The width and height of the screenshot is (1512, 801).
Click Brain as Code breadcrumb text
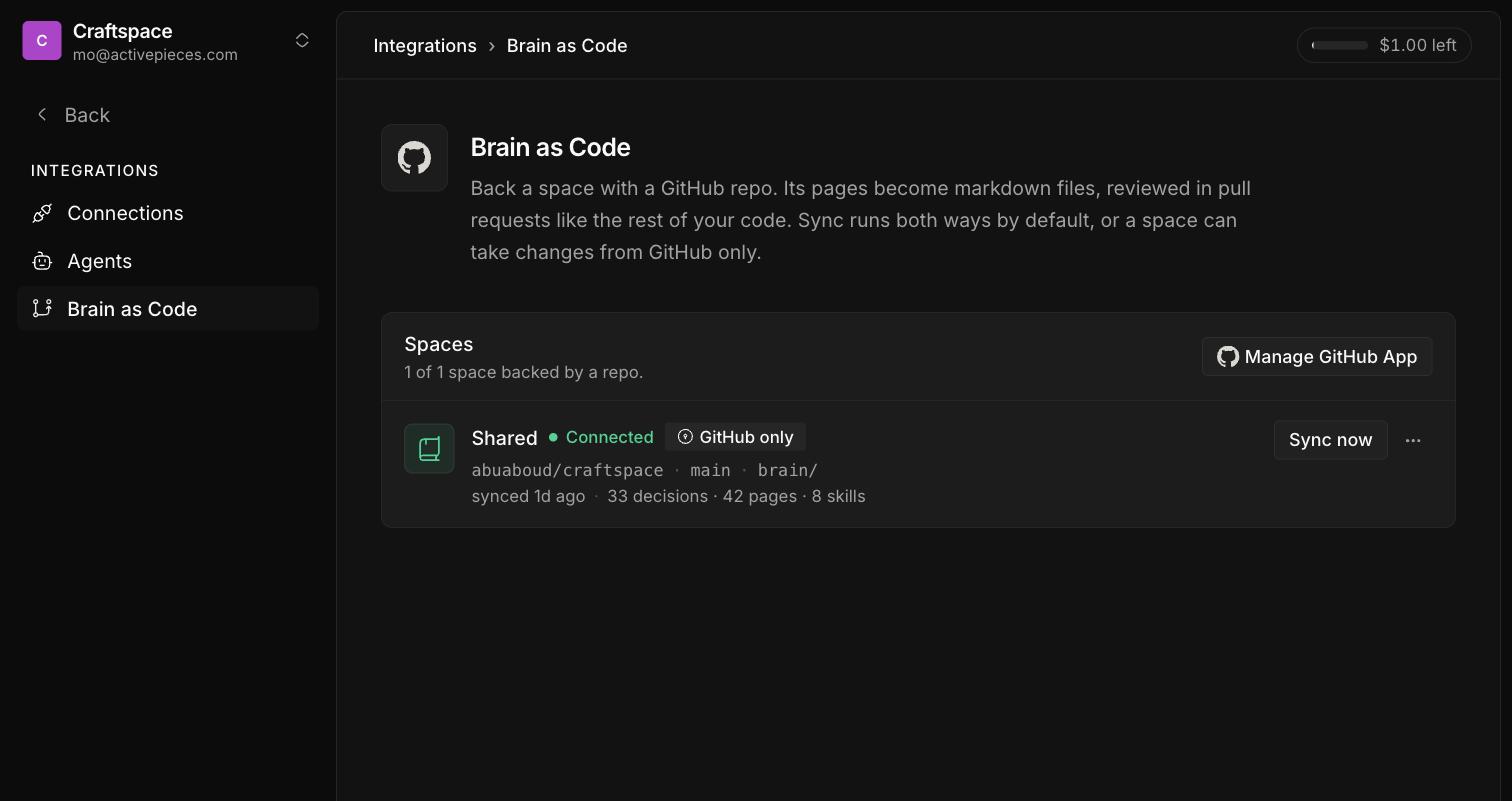(x=567, y=46)
